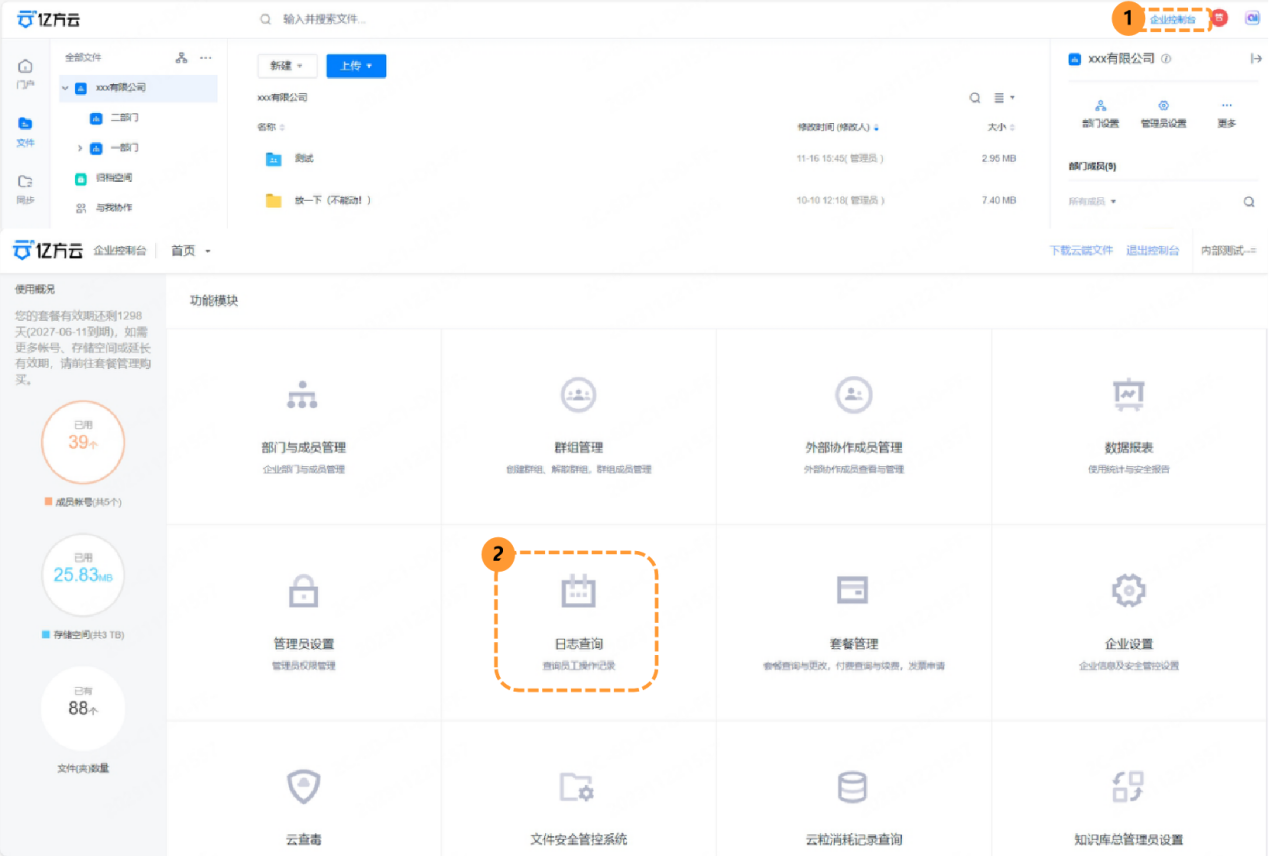Open the 所有成员 filter dropdown

coord(1092,202)
